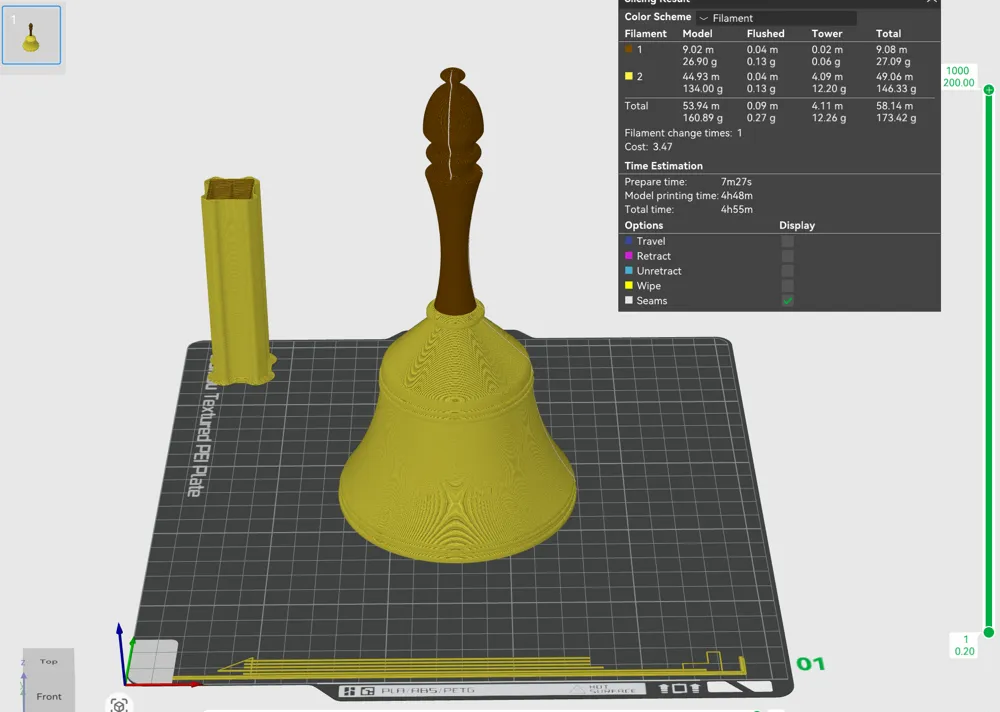
Task: Click yellow color swatch of filament 2
Action: [x=629, y=76]
